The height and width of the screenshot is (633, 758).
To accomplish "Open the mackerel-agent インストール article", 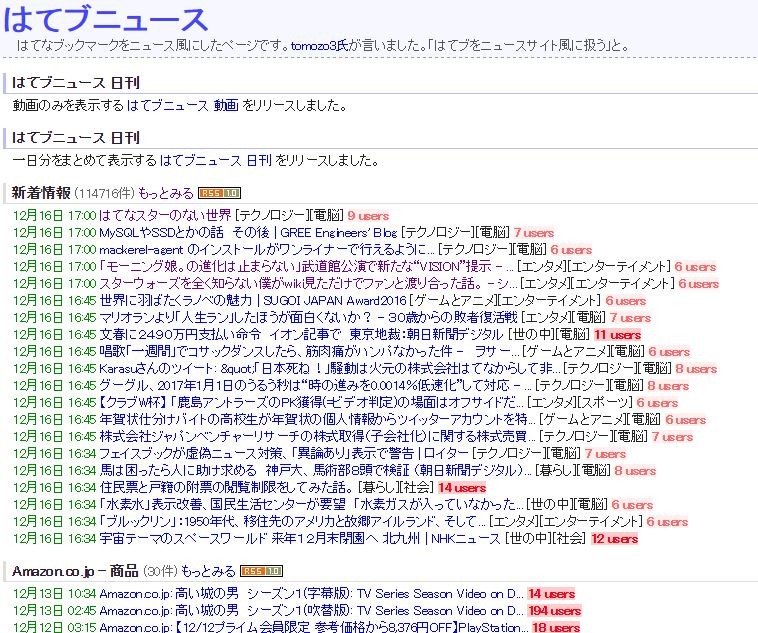I will pos(266,250).
